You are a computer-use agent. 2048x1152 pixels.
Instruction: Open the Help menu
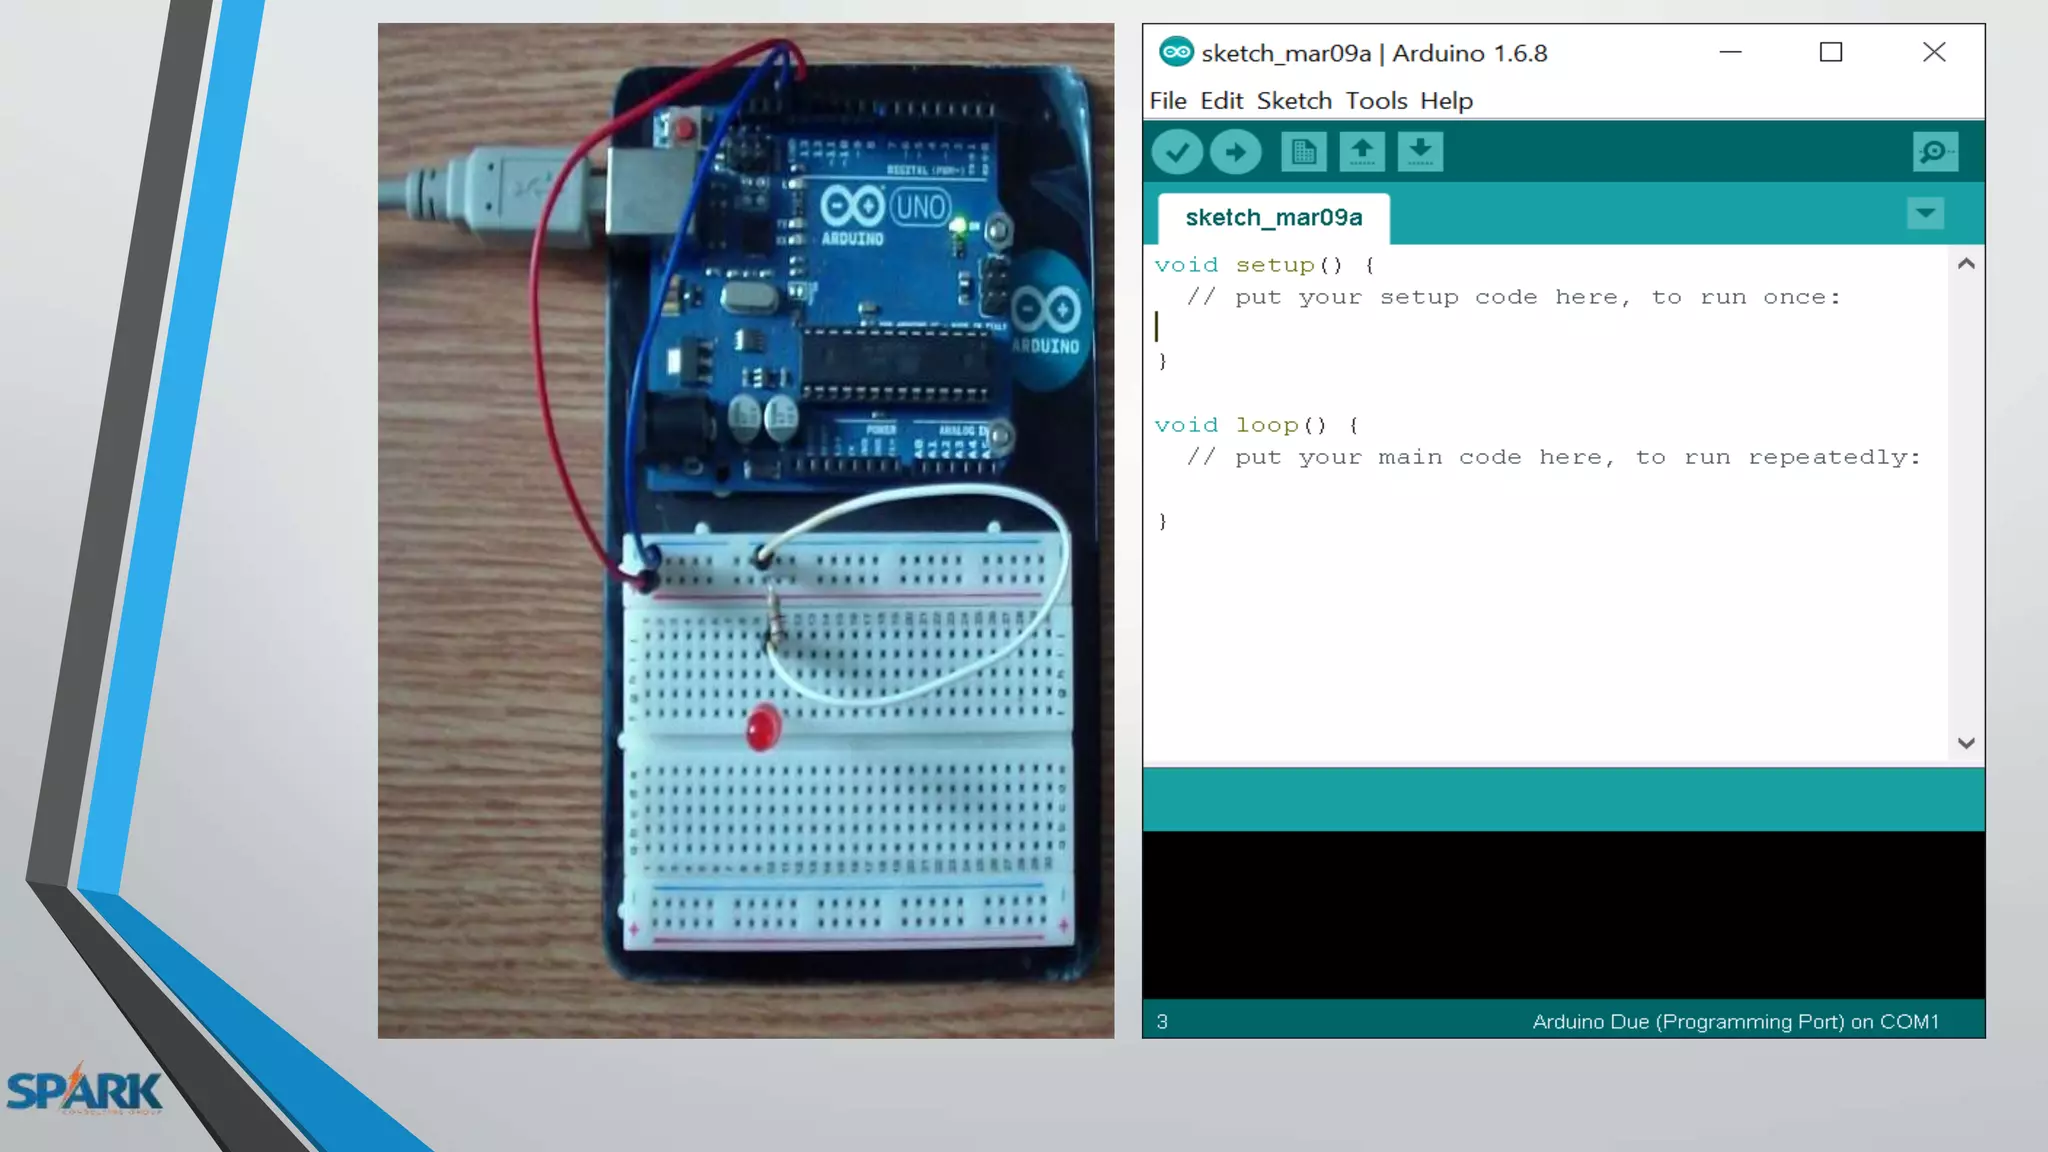[x=1446, y=101]
